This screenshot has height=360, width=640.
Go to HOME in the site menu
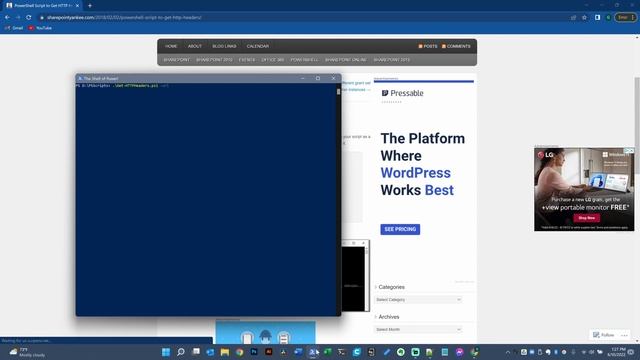click(171, 47)
